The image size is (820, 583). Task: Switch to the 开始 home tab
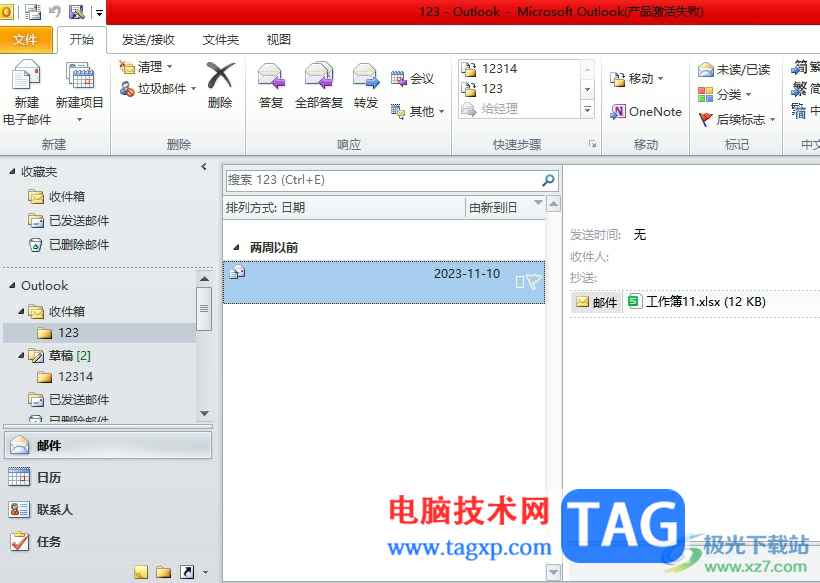pyautogui.click(x=82, y=39)
